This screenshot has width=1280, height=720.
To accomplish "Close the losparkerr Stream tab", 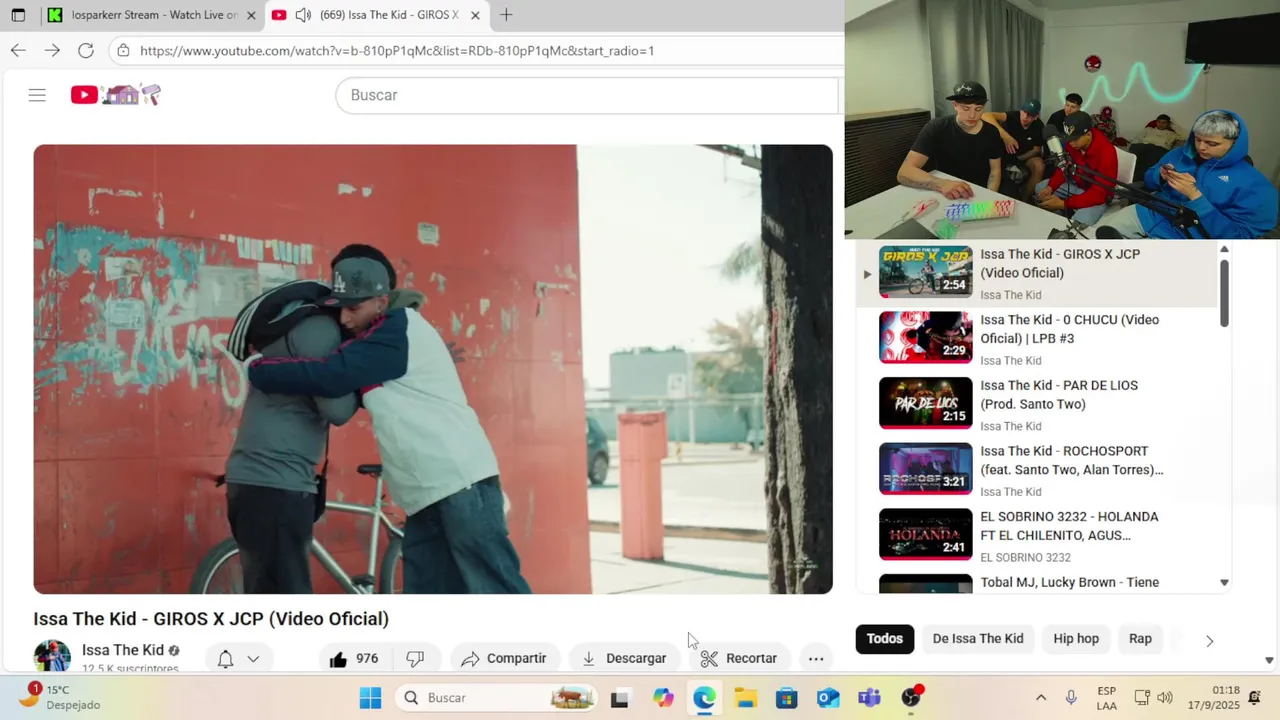I will (x=251, y=15).
